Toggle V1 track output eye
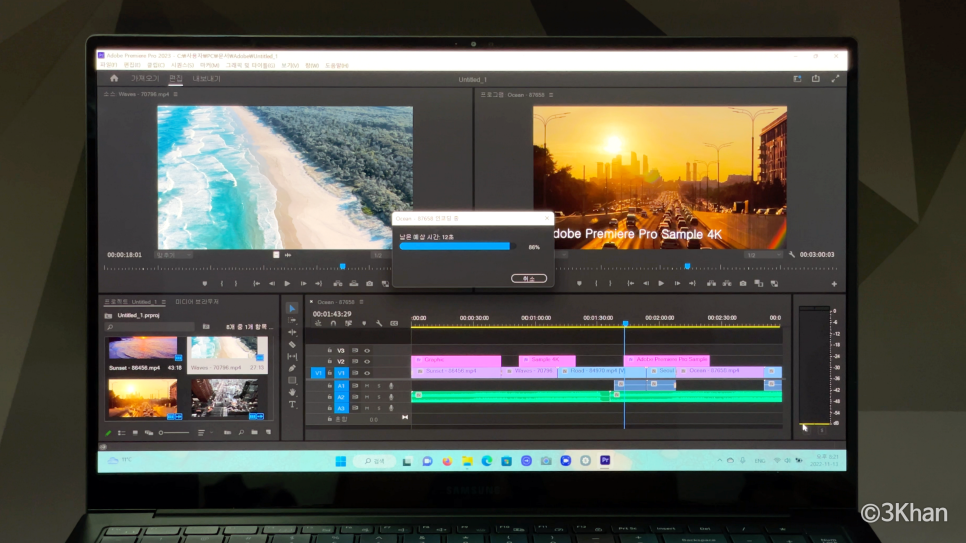The width and height of the screenshot is (966, 543). point(367,373)
